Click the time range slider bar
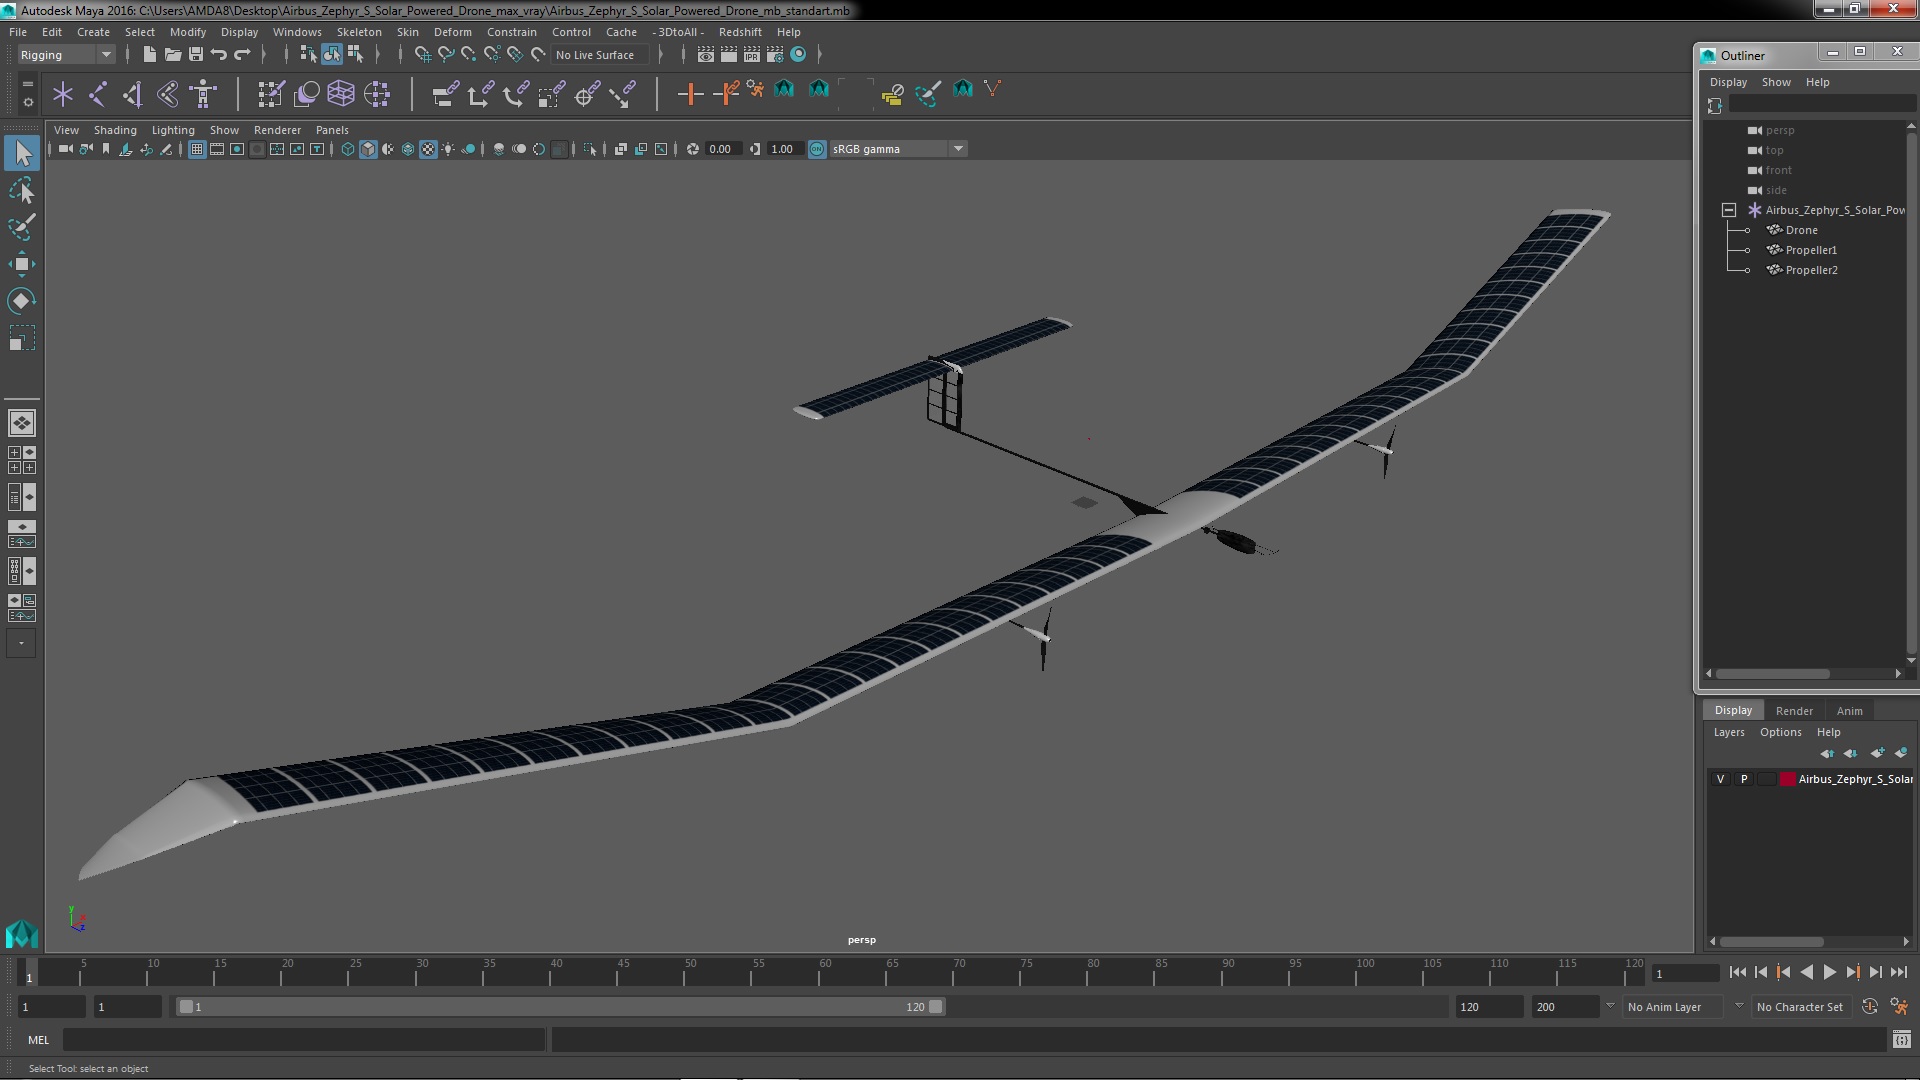This screenshot has height=1080, width=1920. tap(560, 1007)
